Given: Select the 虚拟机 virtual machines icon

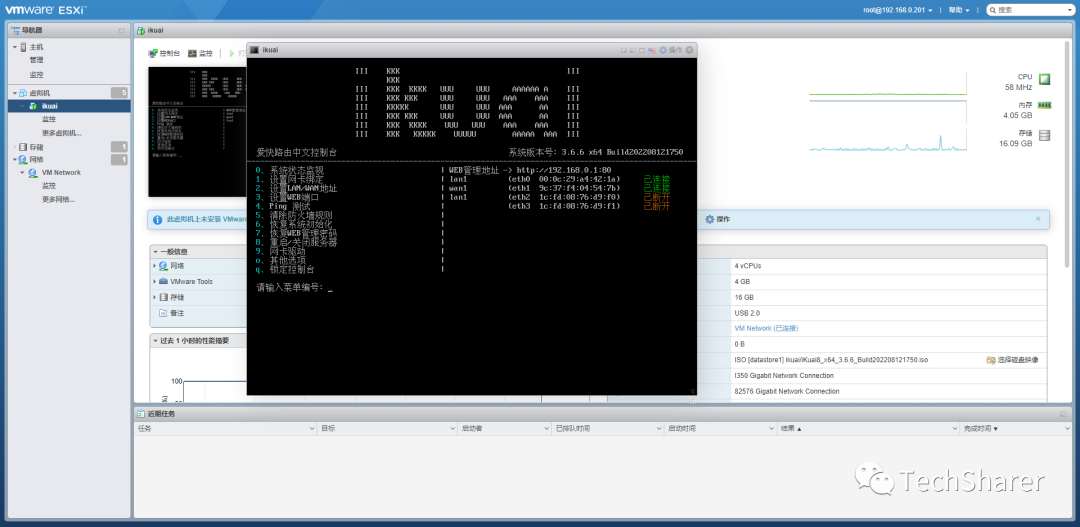Looking at the screenshot, I should pos(23,93).
